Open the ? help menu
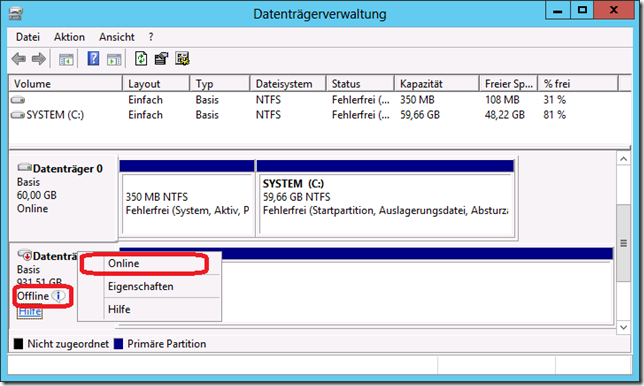Screen dimensions: 644x386 [x=151, y=37]
